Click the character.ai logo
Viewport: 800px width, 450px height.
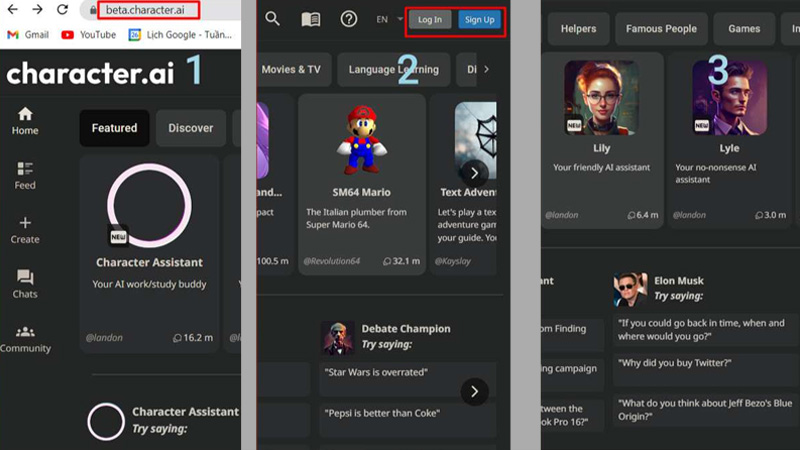(x=90, y=74)
